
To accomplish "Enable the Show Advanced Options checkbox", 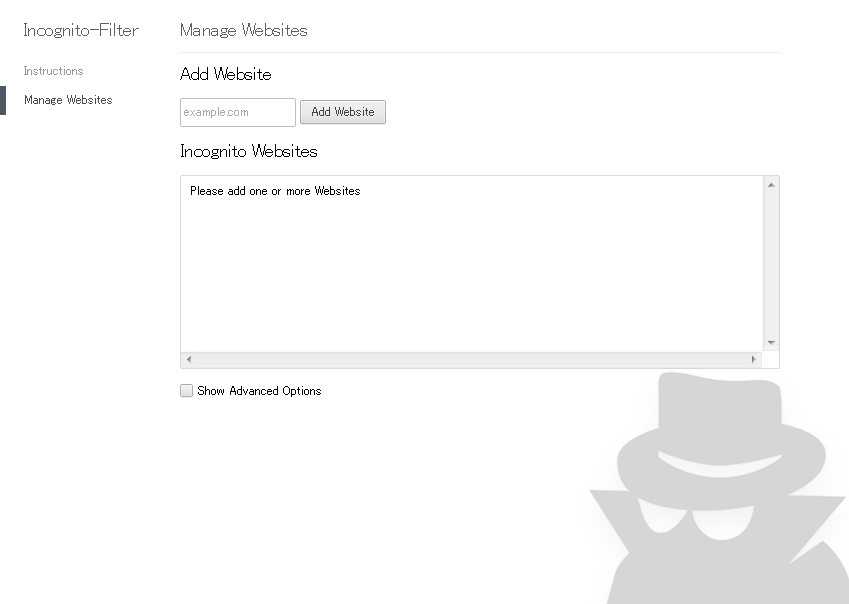I will coord(186,391).
